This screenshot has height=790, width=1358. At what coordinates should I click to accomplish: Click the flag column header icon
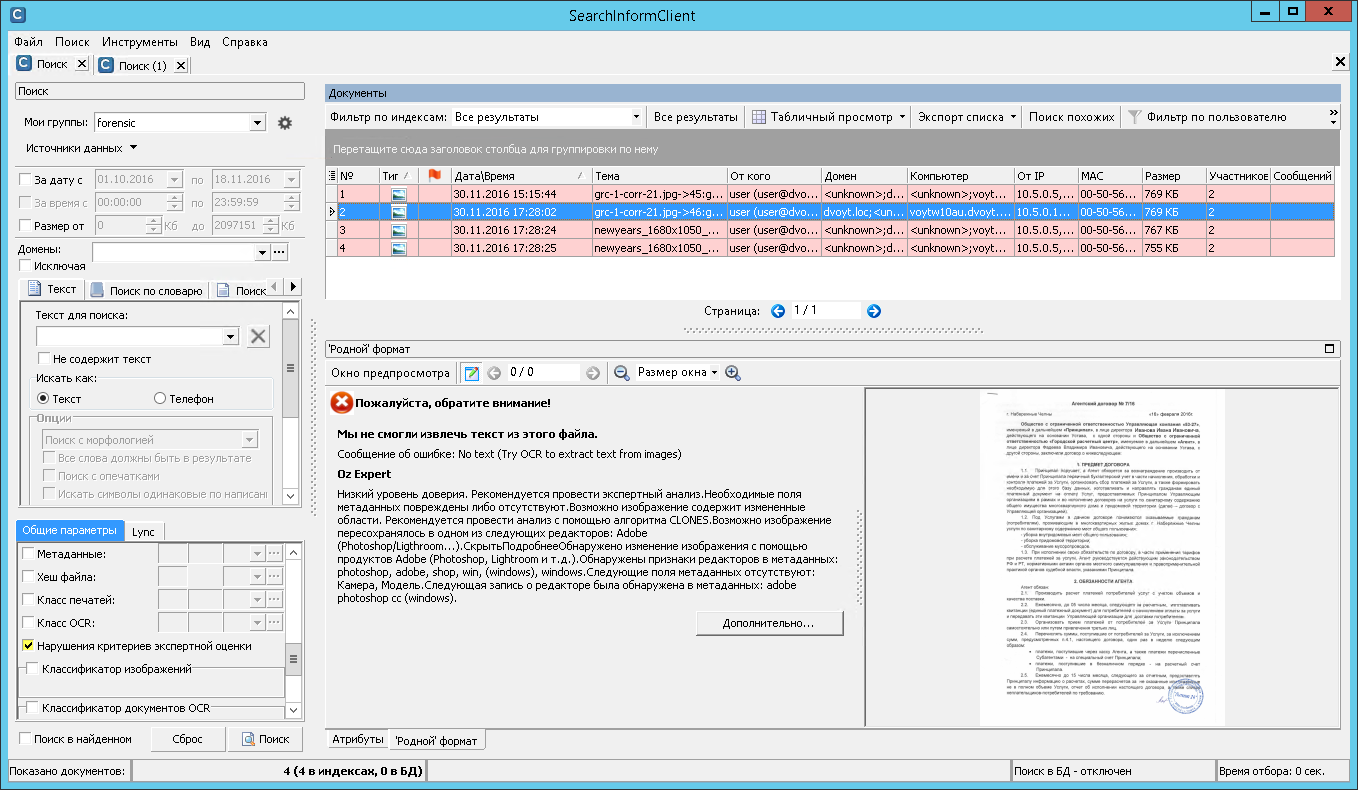pyautogui.click(x=434, y=176)
